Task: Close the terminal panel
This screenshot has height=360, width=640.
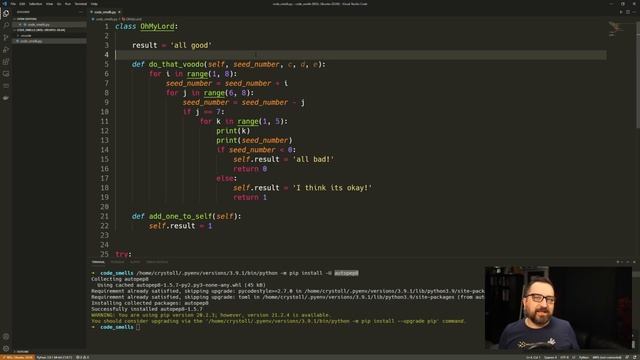Action: [634, 262]
